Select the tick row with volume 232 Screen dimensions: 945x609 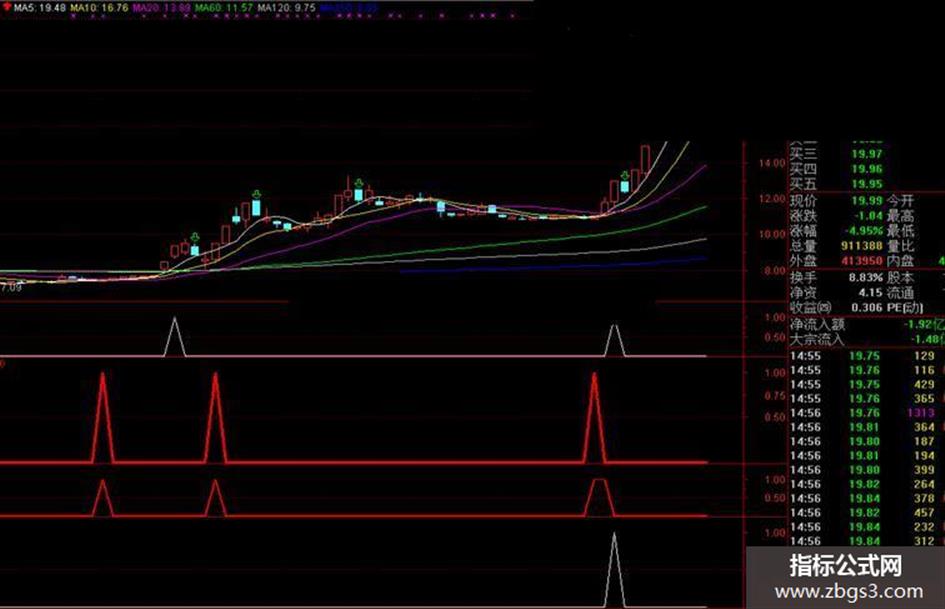coord(867,527)
